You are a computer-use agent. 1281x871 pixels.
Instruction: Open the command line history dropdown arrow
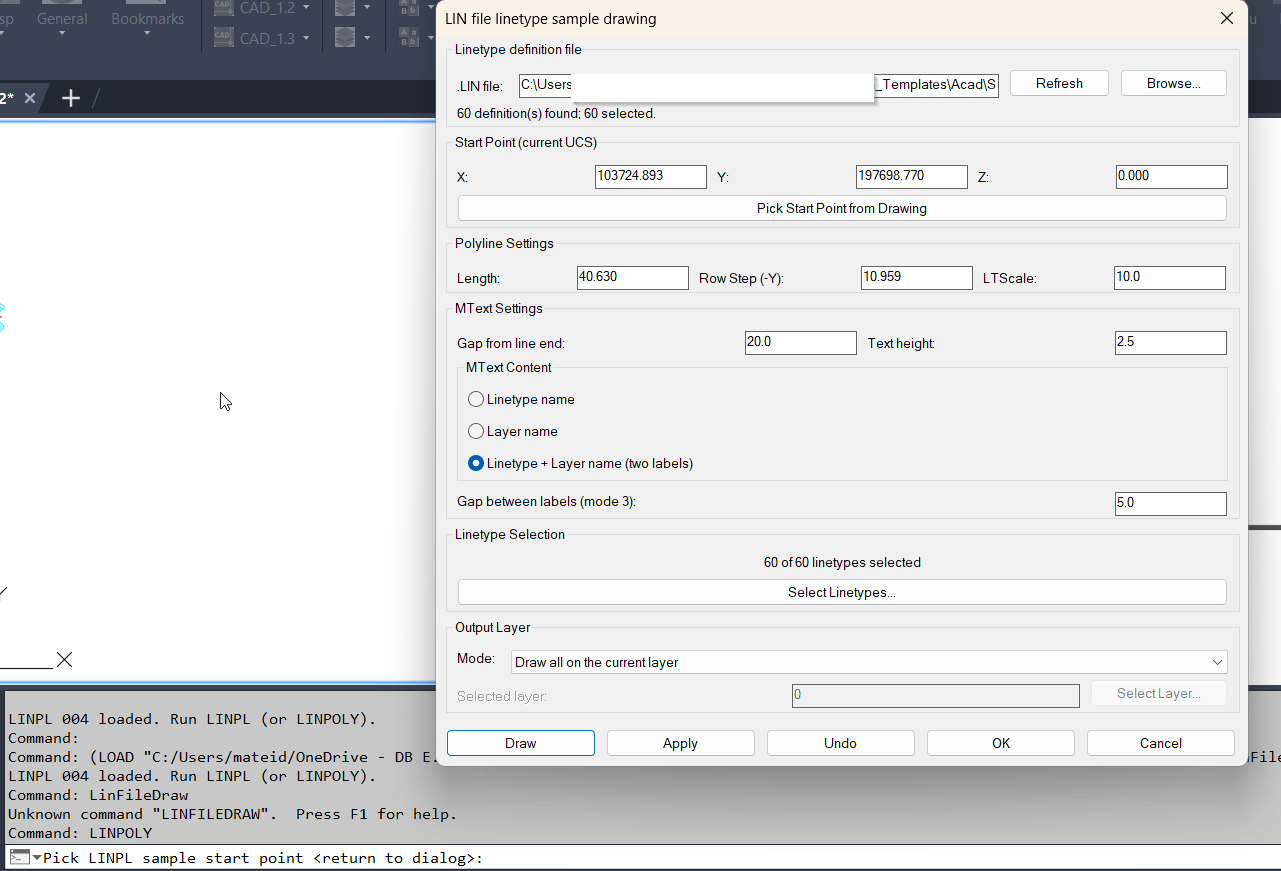click(x=37, y=858)
